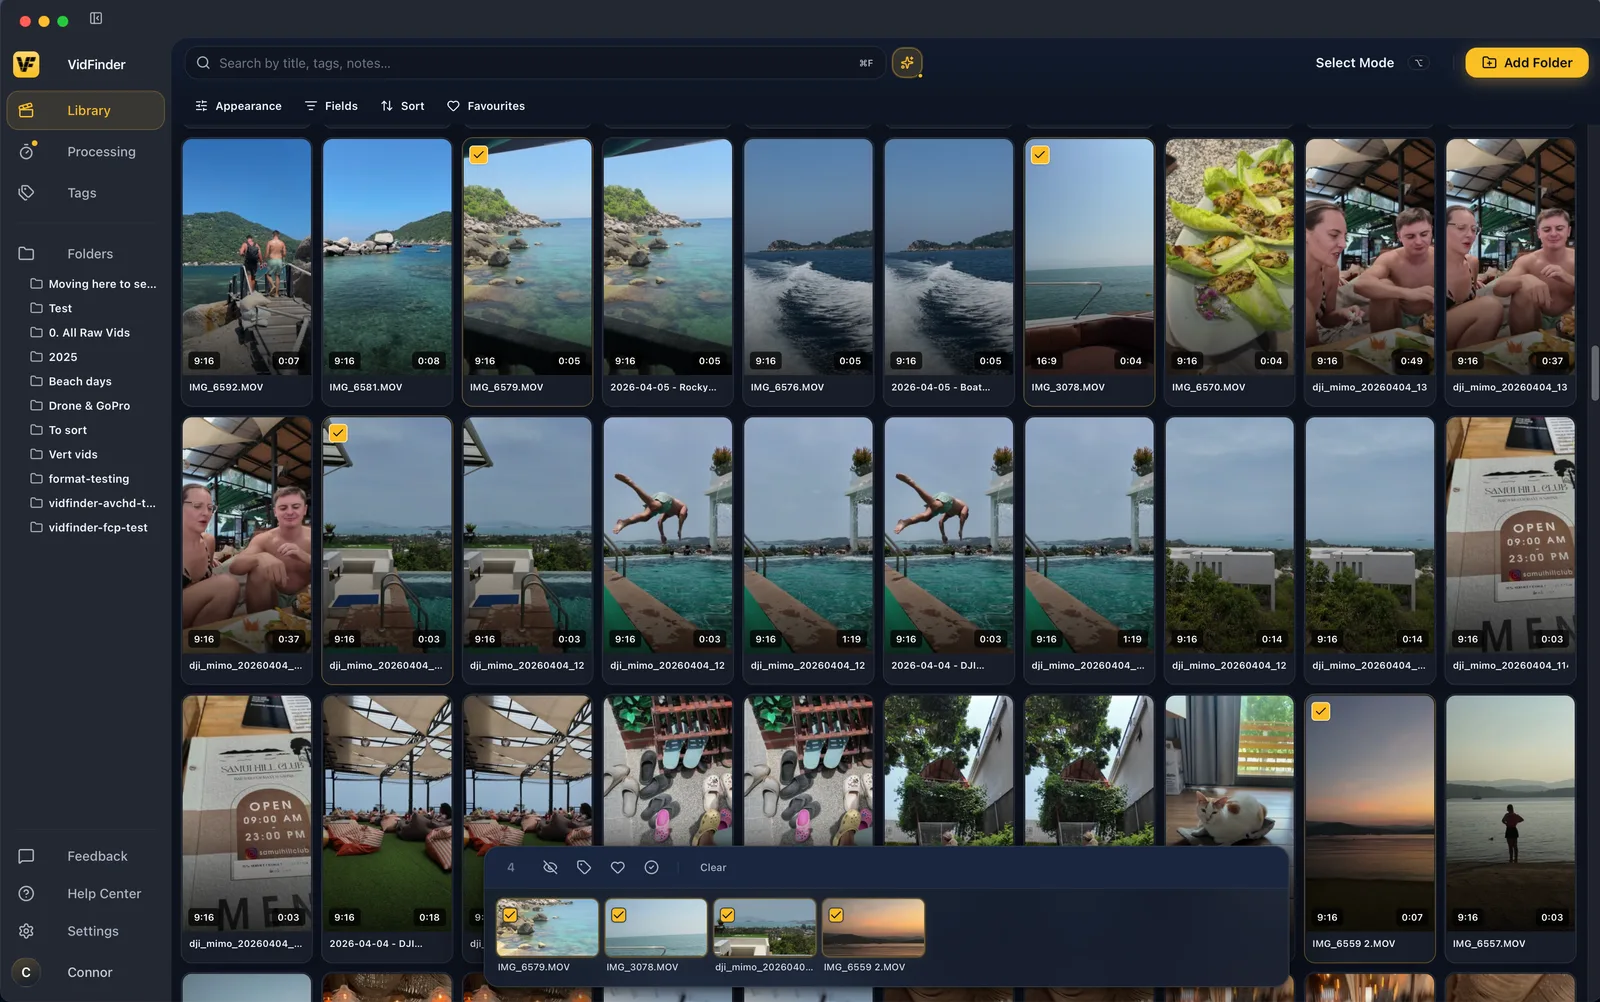Viewport: 1600px width, 1002px height.
Task: Open the IMG_6557.MOV sunset video
Action: pos(1510,814)
